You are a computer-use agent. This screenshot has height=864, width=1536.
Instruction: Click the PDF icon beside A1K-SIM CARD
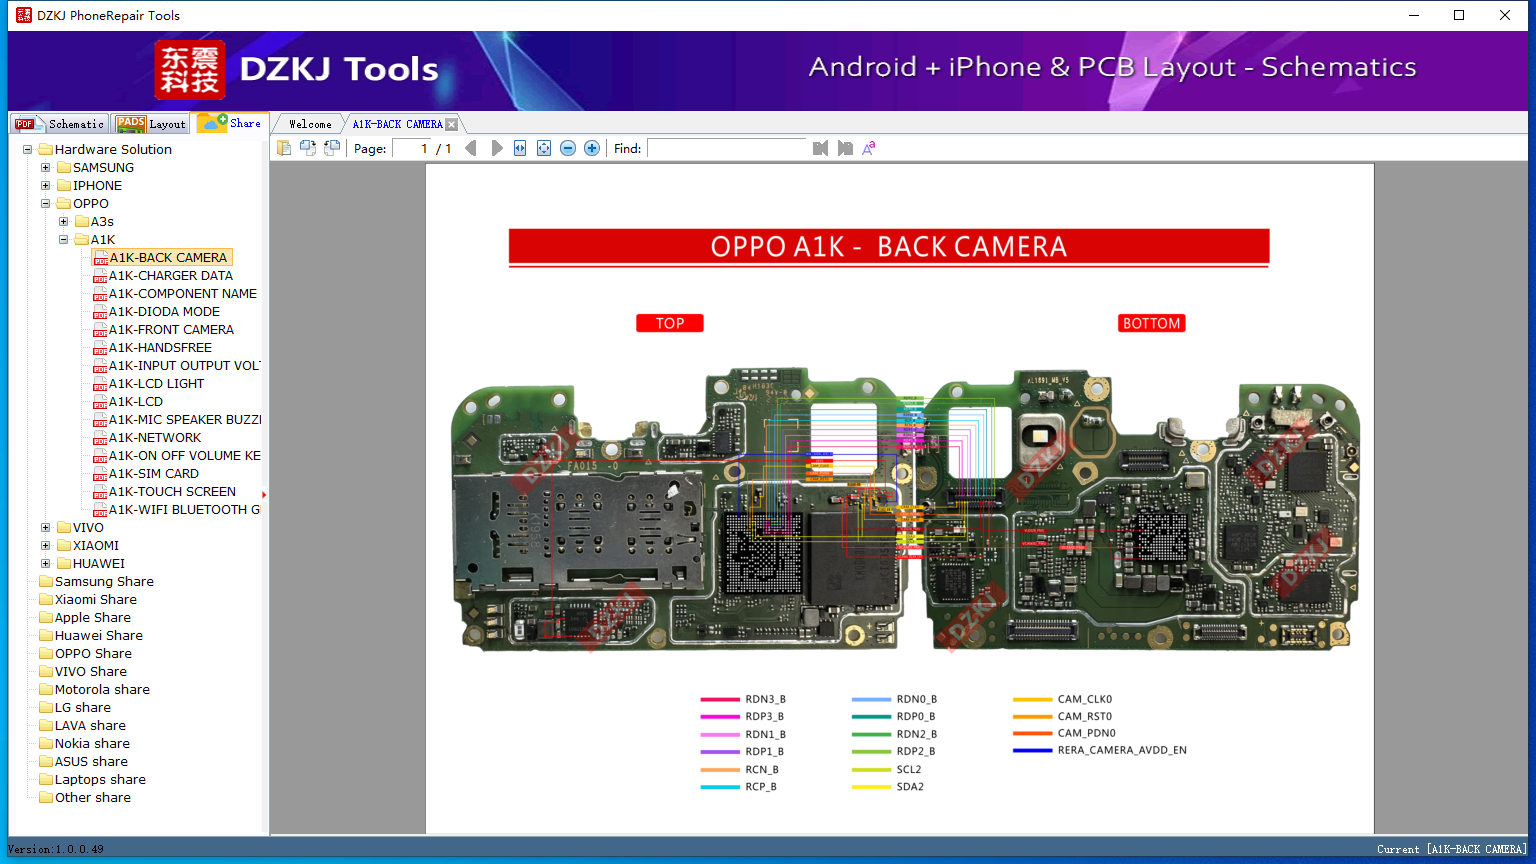100,474
